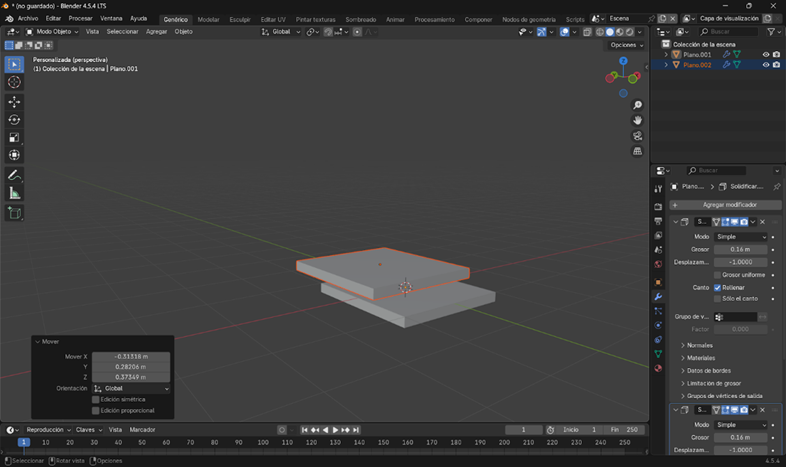Switch to orthographic view using grid icon

(637, 152)
